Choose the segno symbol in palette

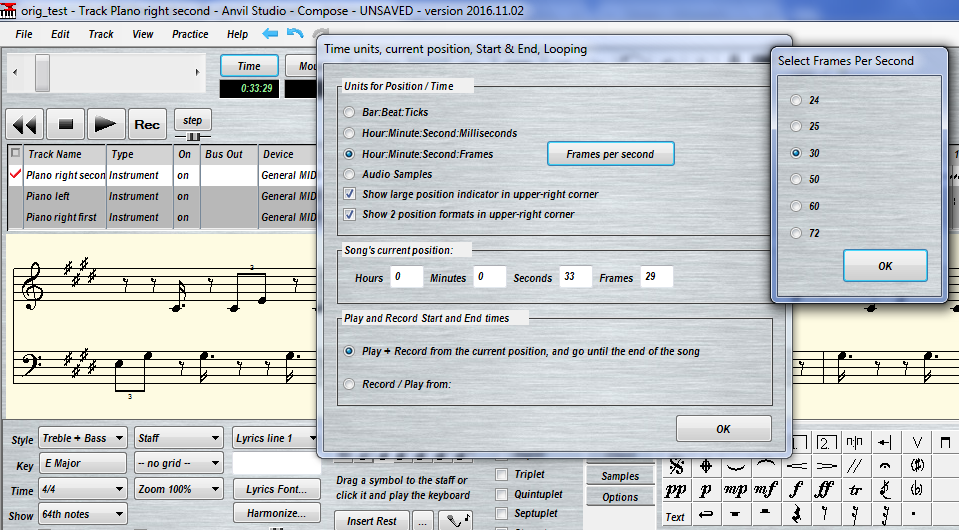coord(677,466)
